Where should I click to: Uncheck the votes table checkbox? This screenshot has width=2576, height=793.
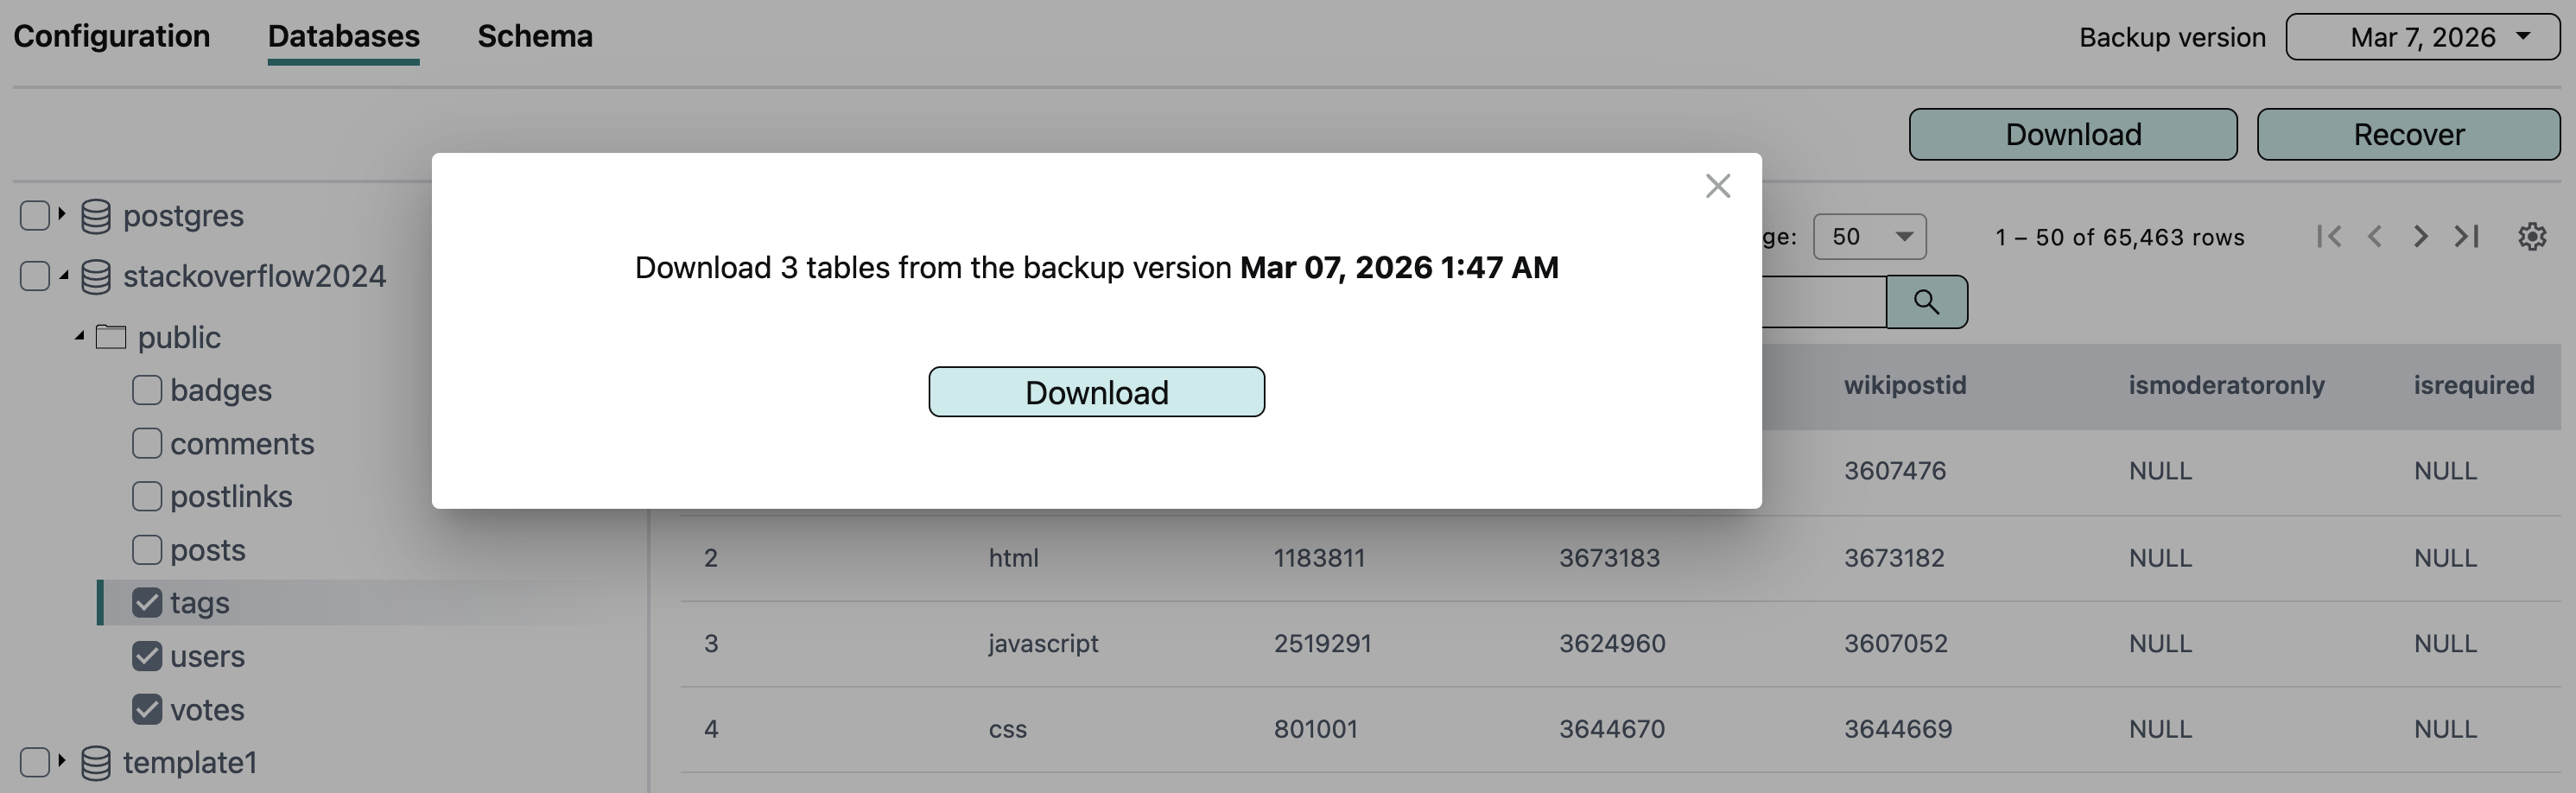click(147, 710)
